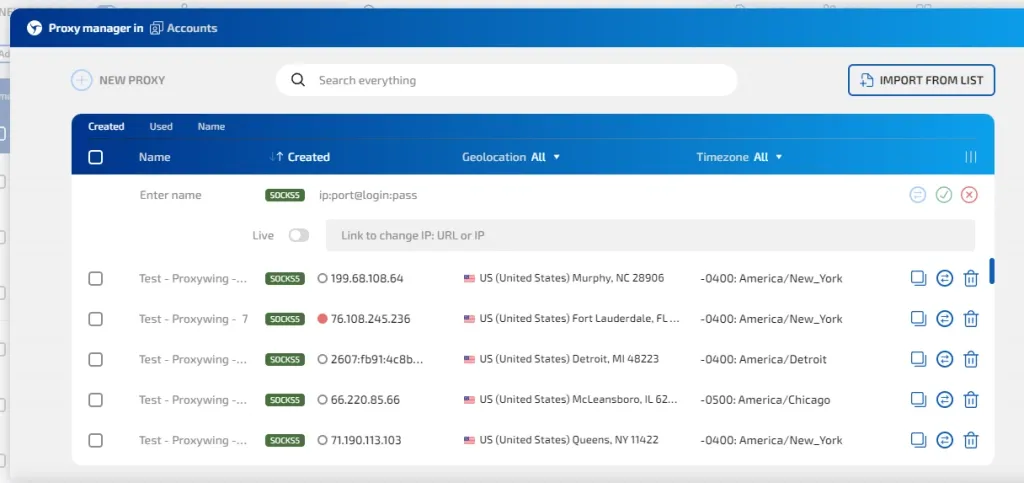1024x483 pixels.
Task: Click the Import From List button
Action: 921,80
